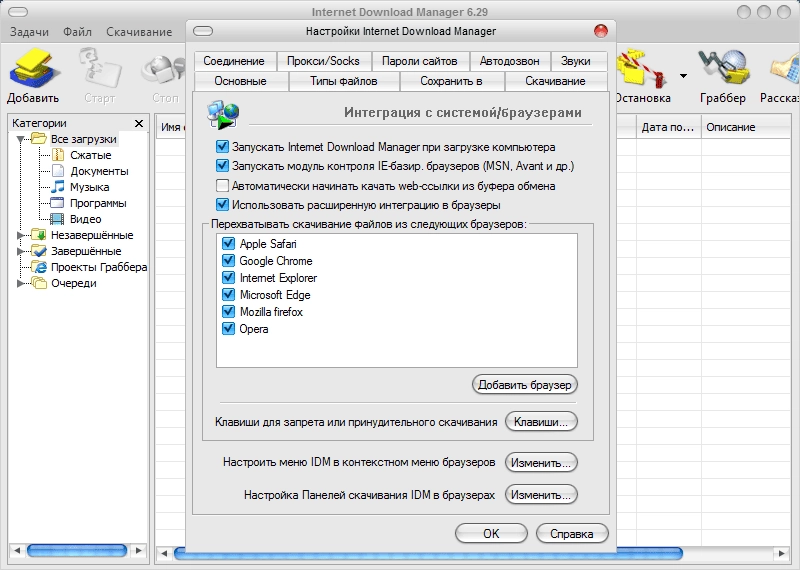Open the Сохранить в tab
This screenshot has height=570, width=800.
point(452,81)
